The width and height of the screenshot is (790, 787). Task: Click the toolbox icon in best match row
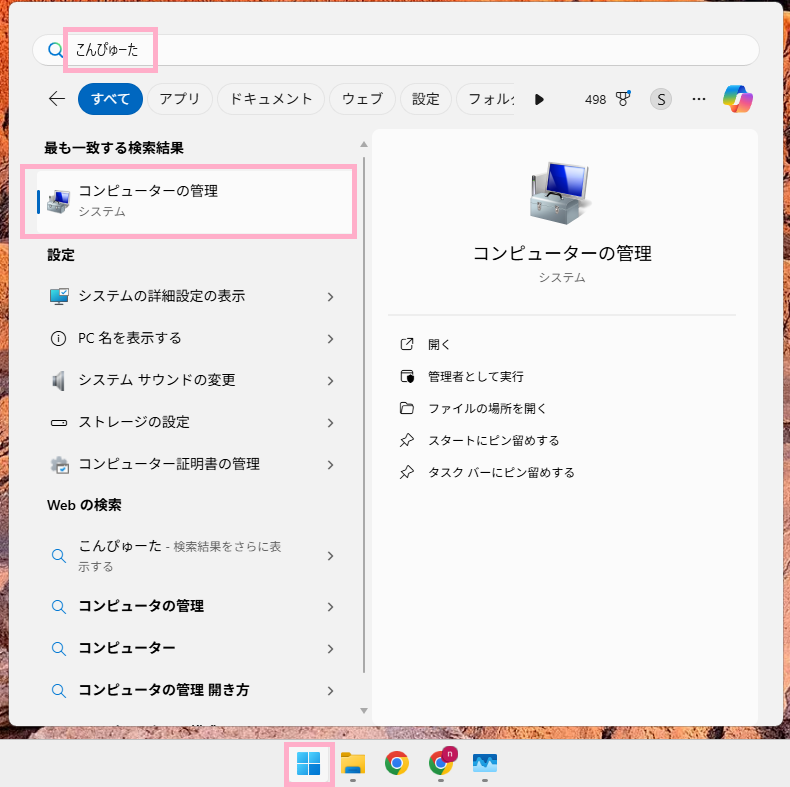(x=59, y=202)
